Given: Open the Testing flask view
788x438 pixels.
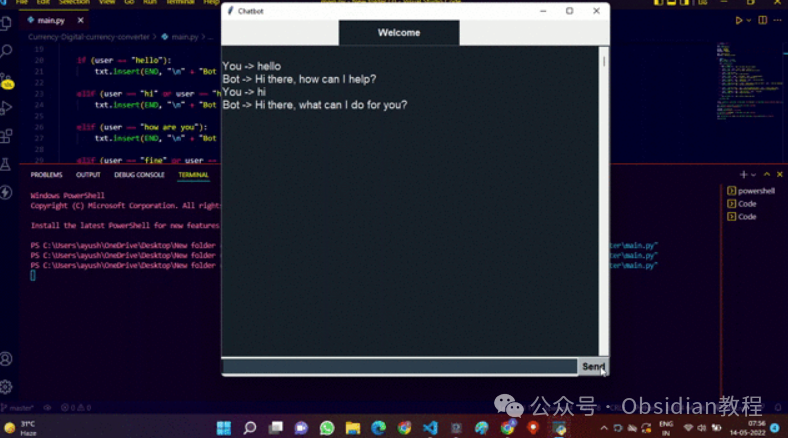Looking at the screenshot, I should pos(6,164).
